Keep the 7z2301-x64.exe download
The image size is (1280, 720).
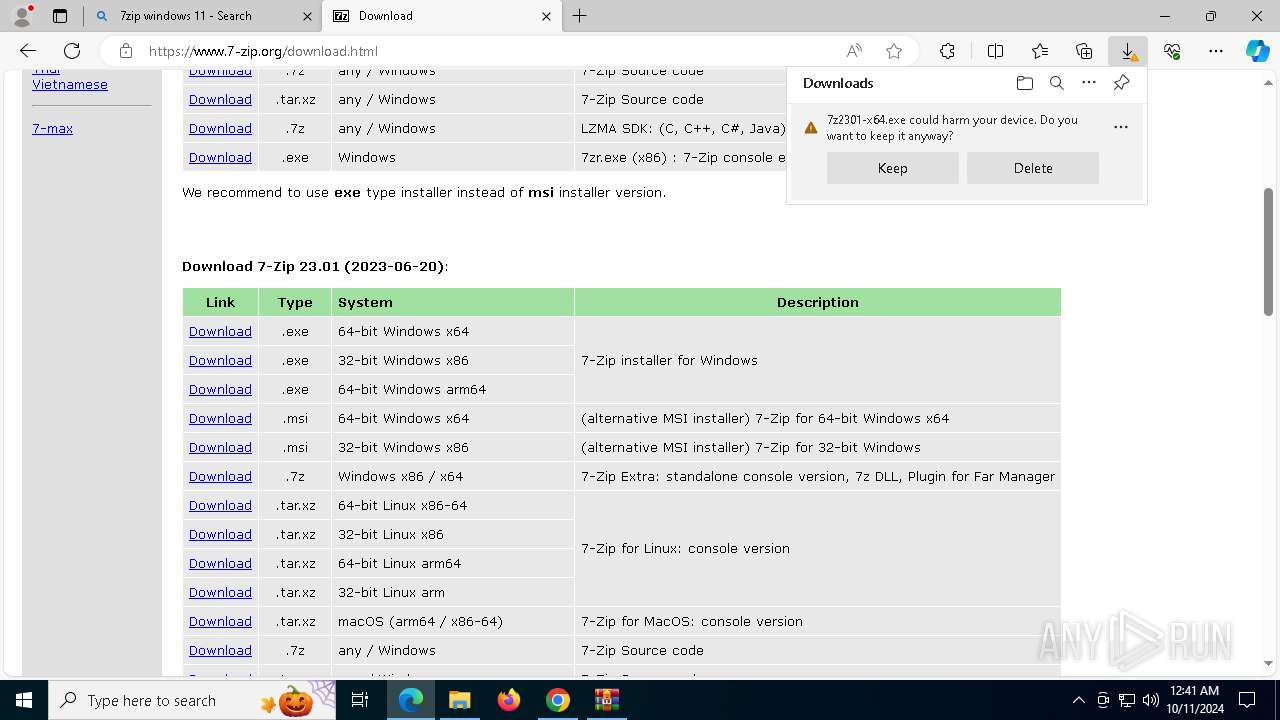click(893, 168)
